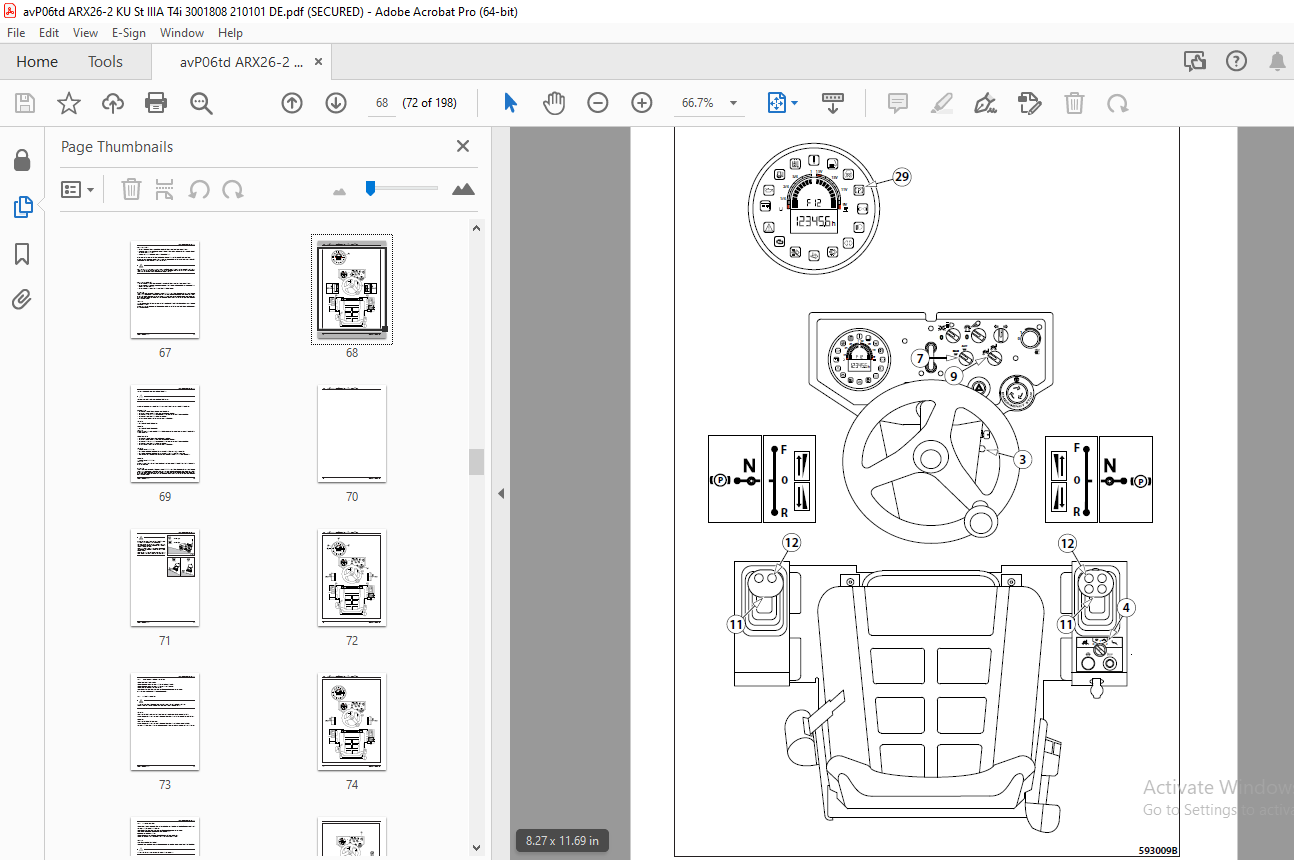Toggle the scrolling mode keyboard icon
The height and width of the screenshot is (860, 1294).
pyautogui.click(x=833, y=103)
